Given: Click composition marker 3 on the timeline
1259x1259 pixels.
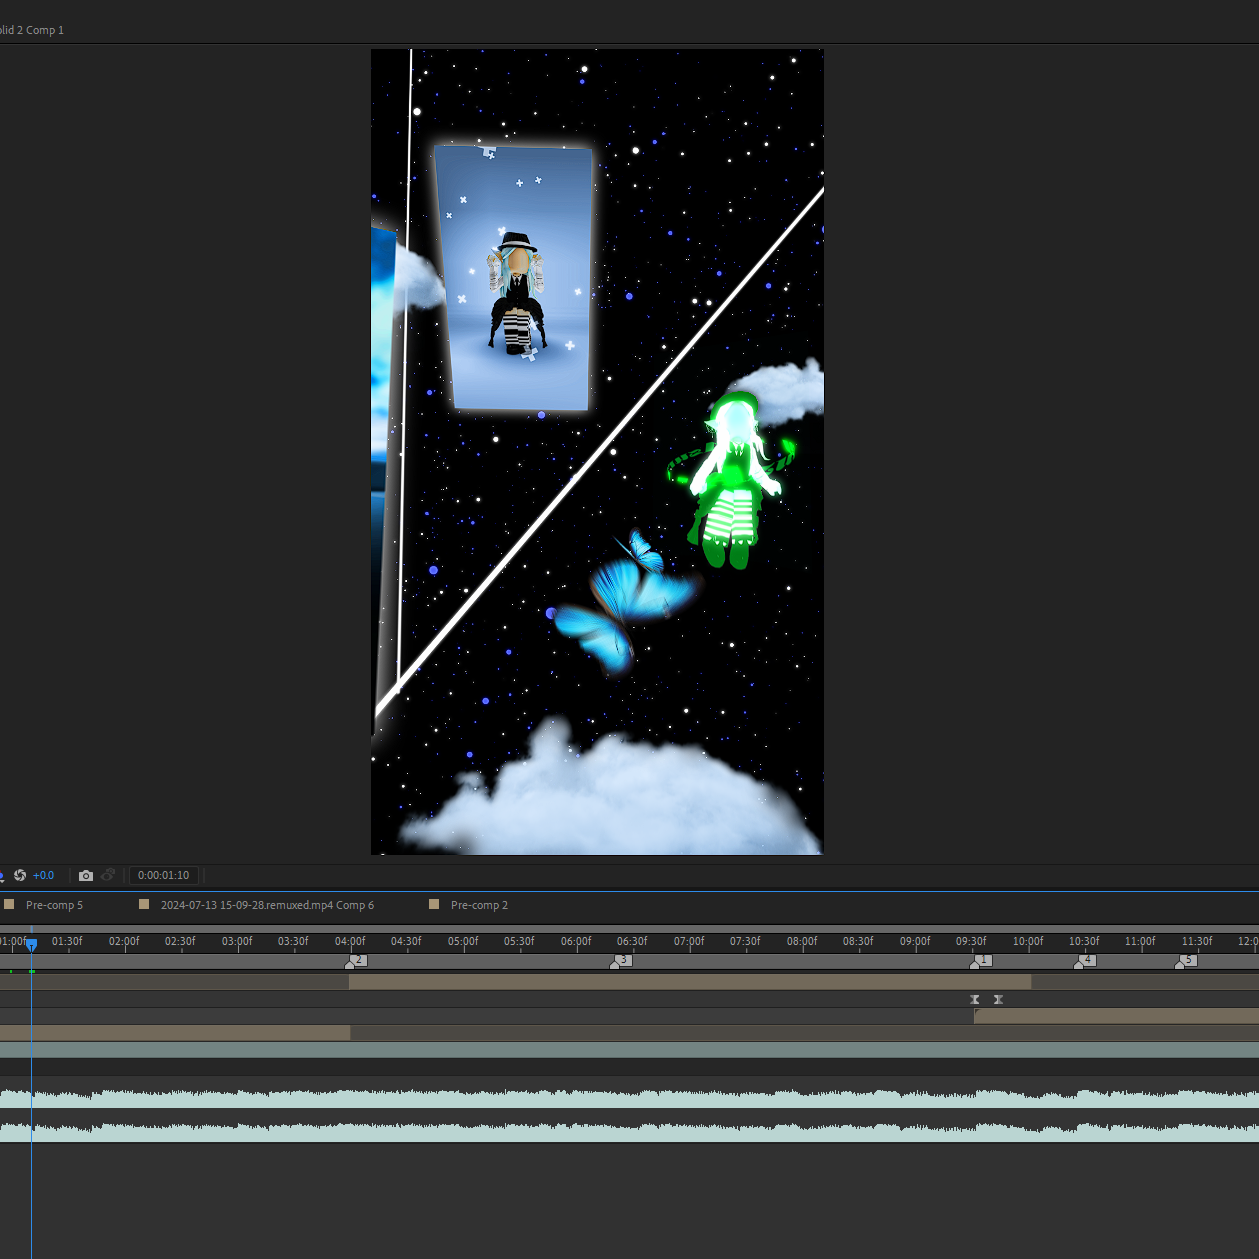Looking at the screenshot, I should 622,961.
